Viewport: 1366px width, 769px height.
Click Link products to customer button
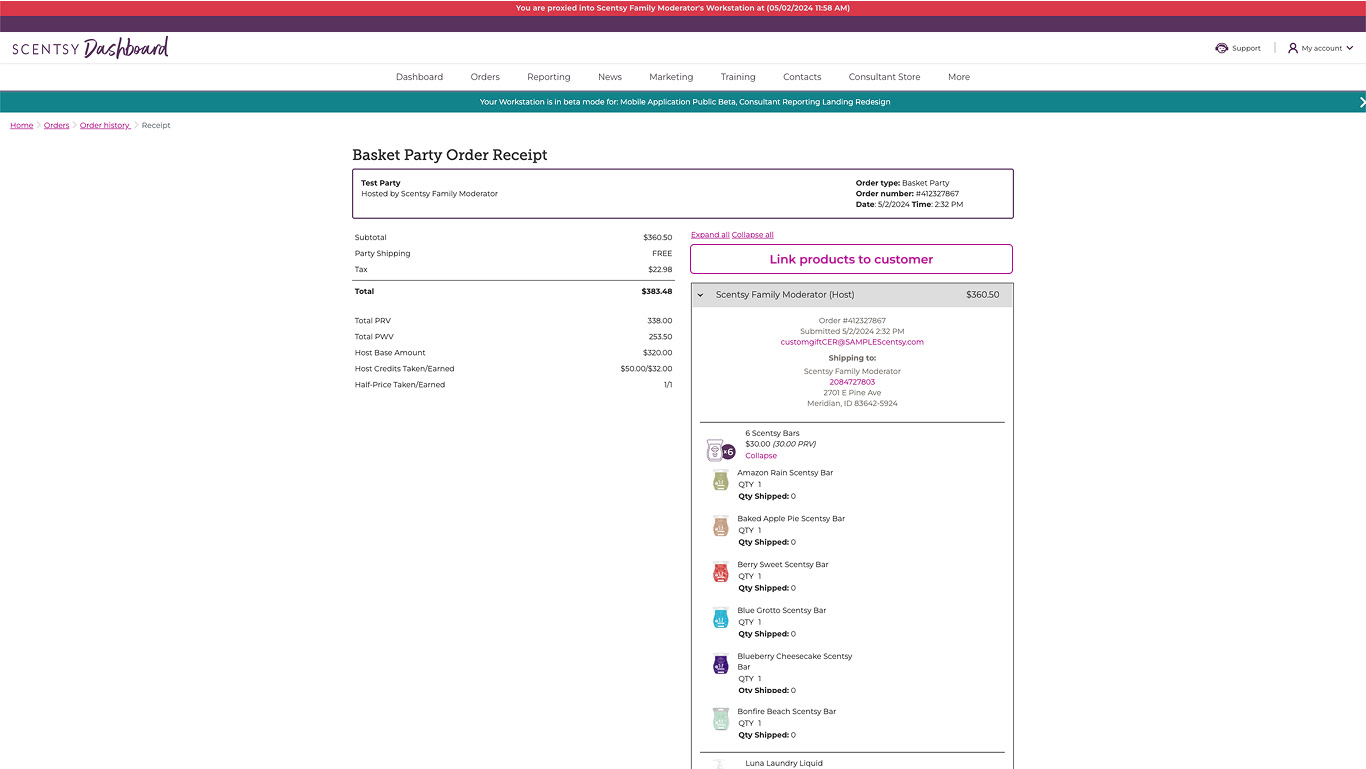(851, 259)
